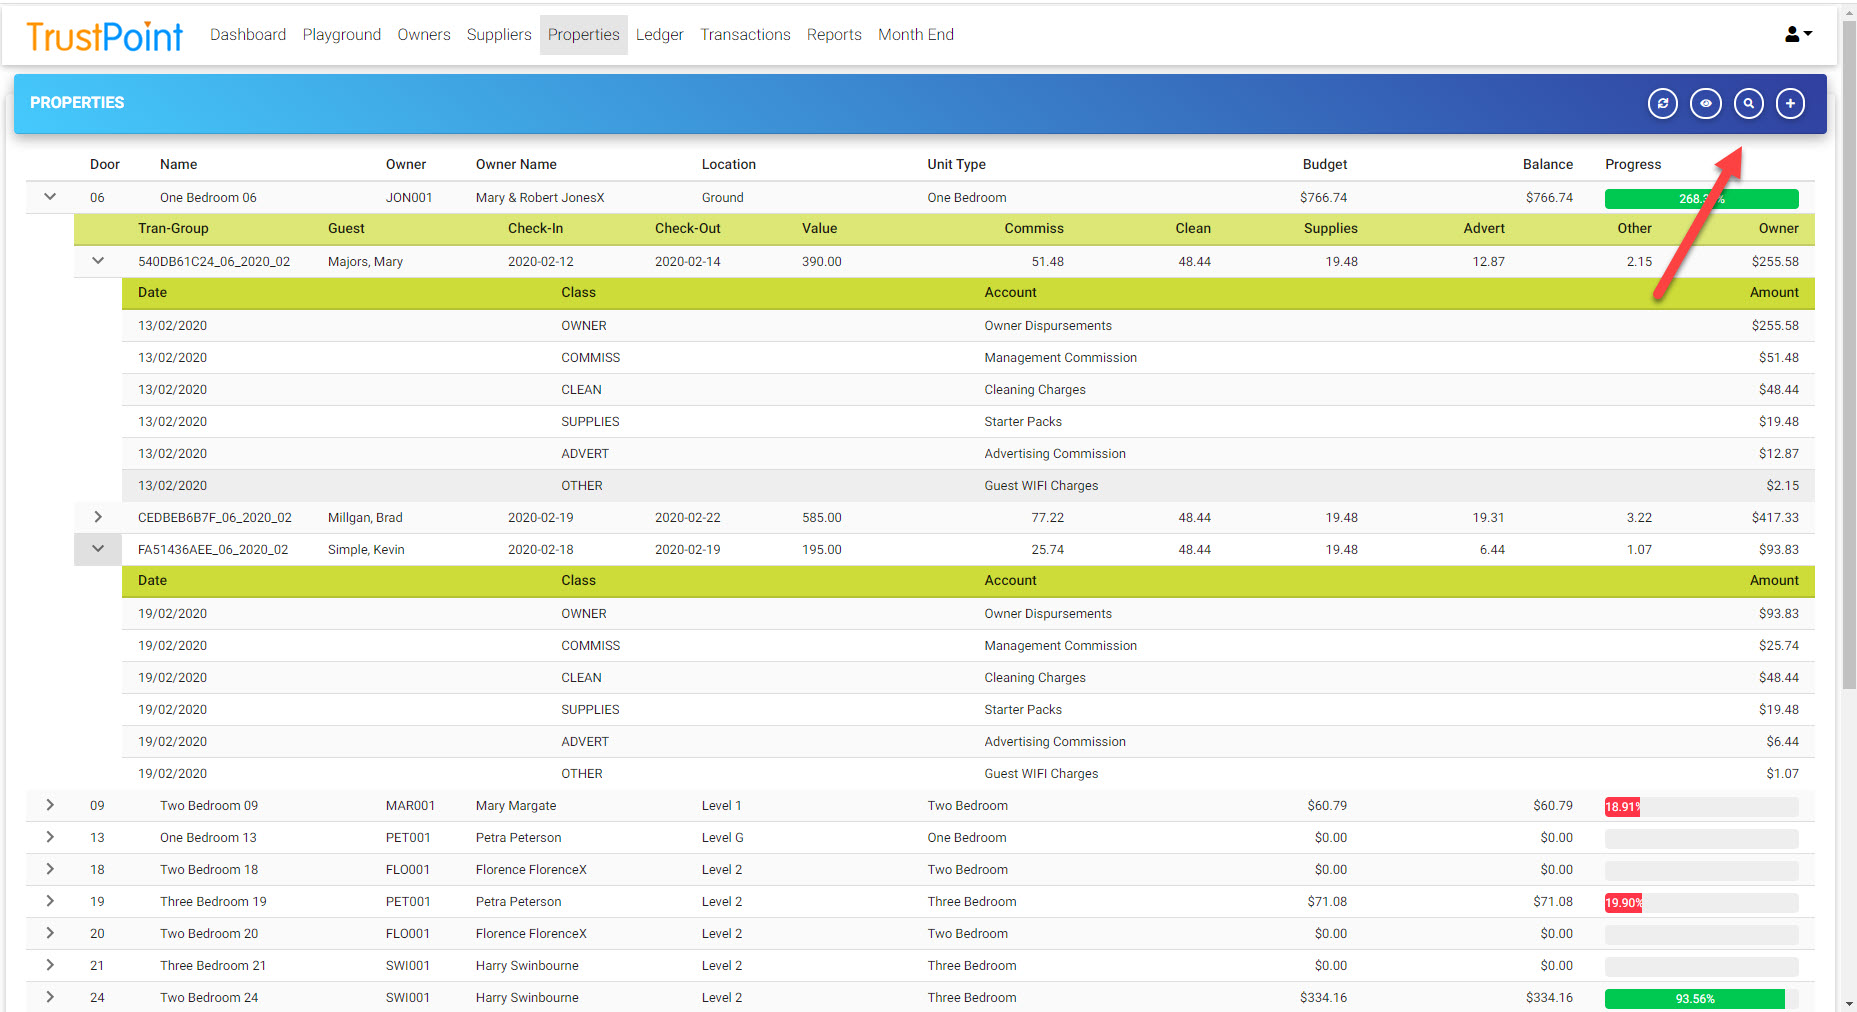Click the vertical scrollbar thumb
Image resolution: width=1857 pixels, height=1012 pixels.
(x=1849, y=355)
